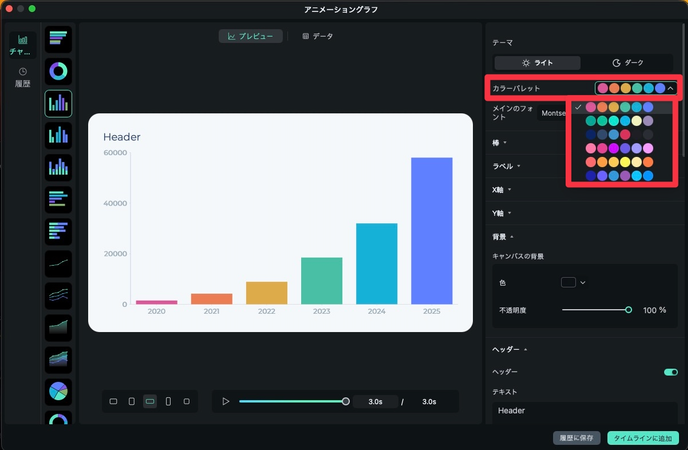Switch to the プレビュー tab
Viewport: 688px width, 450px height.
tap(250, 36)
